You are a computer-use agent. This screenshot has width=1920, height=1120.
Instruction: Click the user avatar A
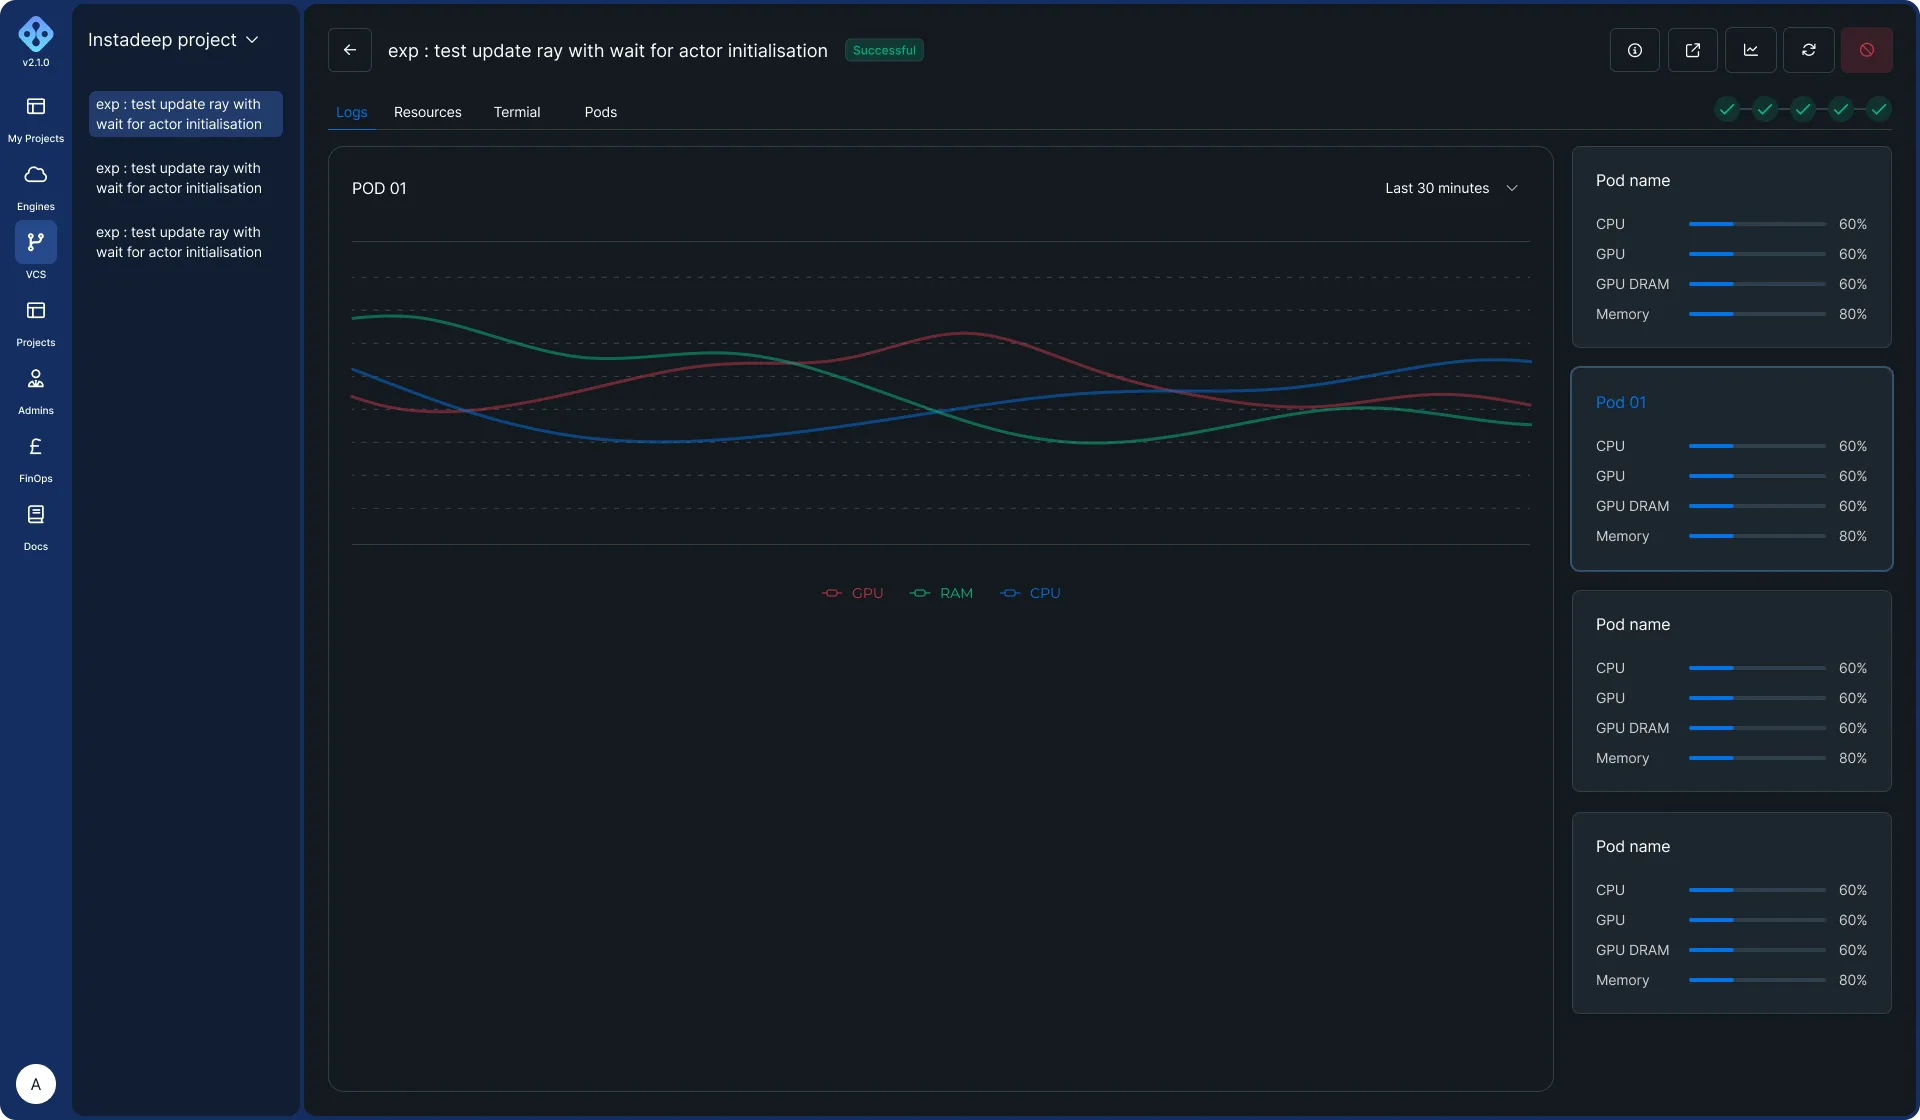pyautogui.click(x=36, y=1084)
